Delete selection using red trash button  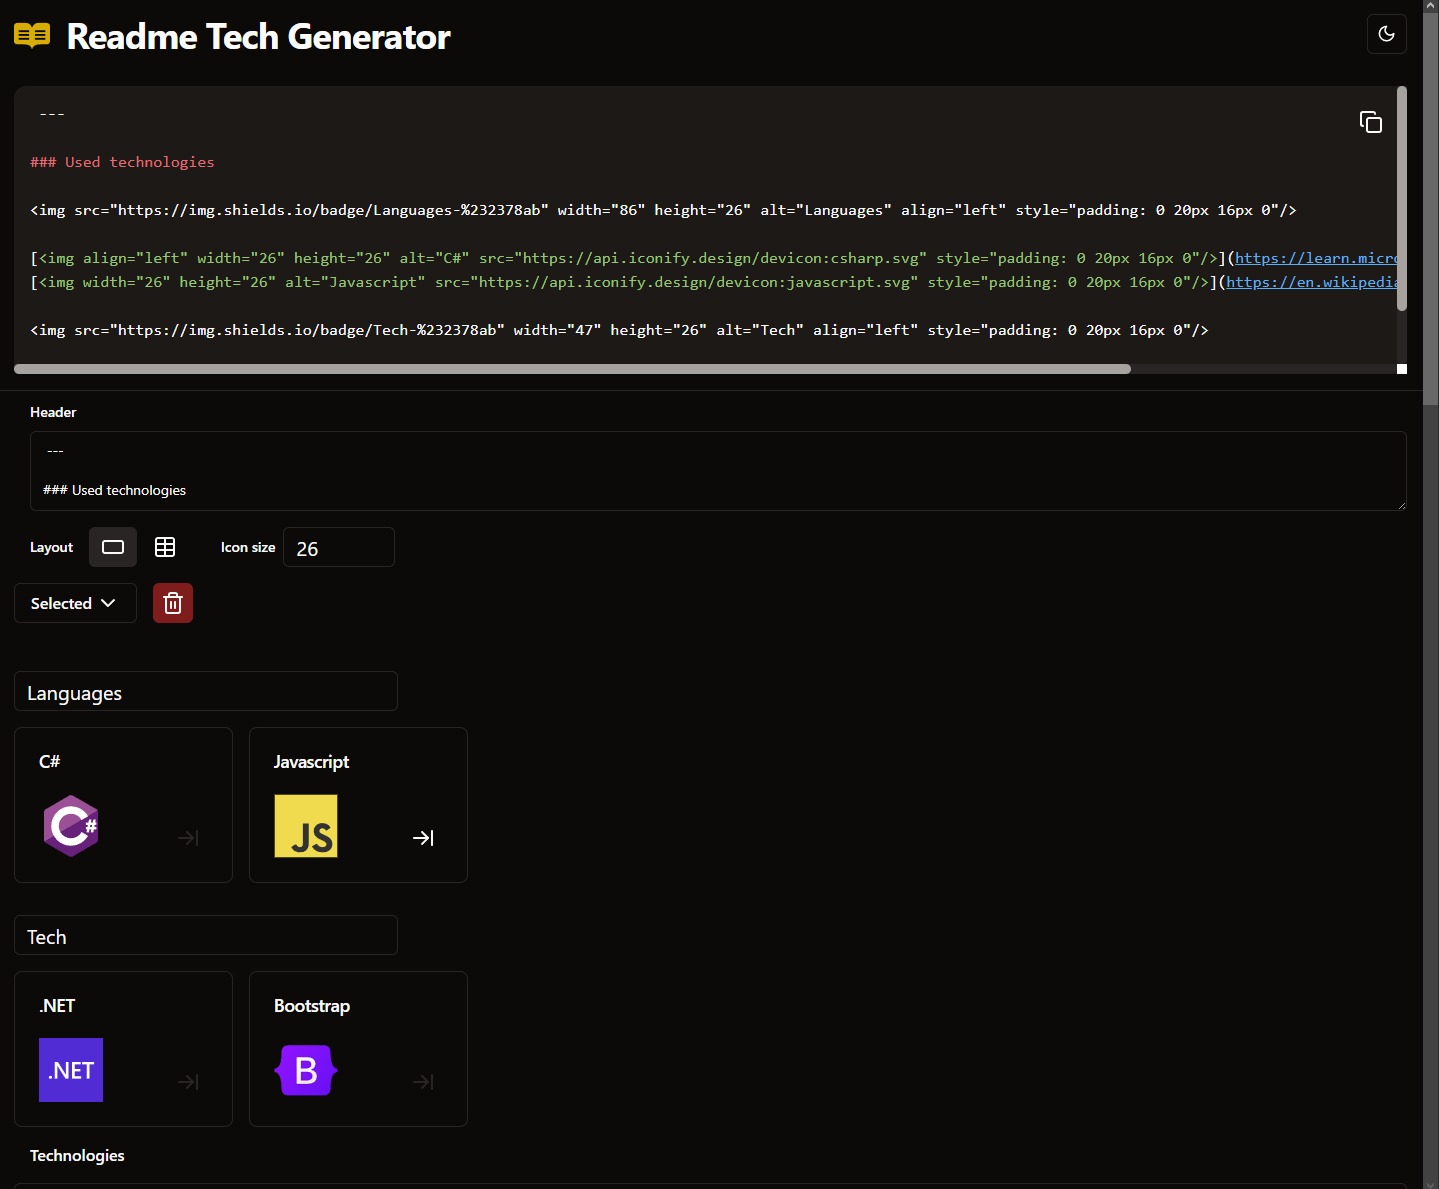[x=173, y=603]
